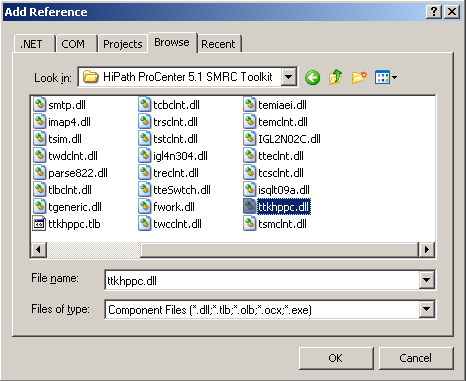Switch to the COM tab
Screen dimensions: 466x381
point(77,44)
